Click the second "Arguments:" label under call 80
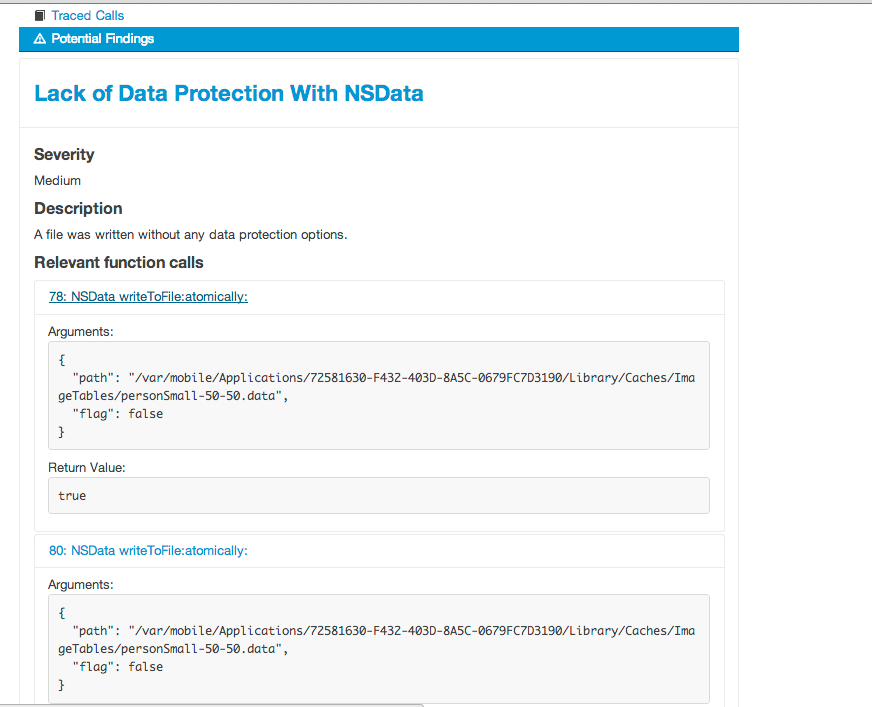This screenshot has width=872, height=707. [x=81, y=584]
